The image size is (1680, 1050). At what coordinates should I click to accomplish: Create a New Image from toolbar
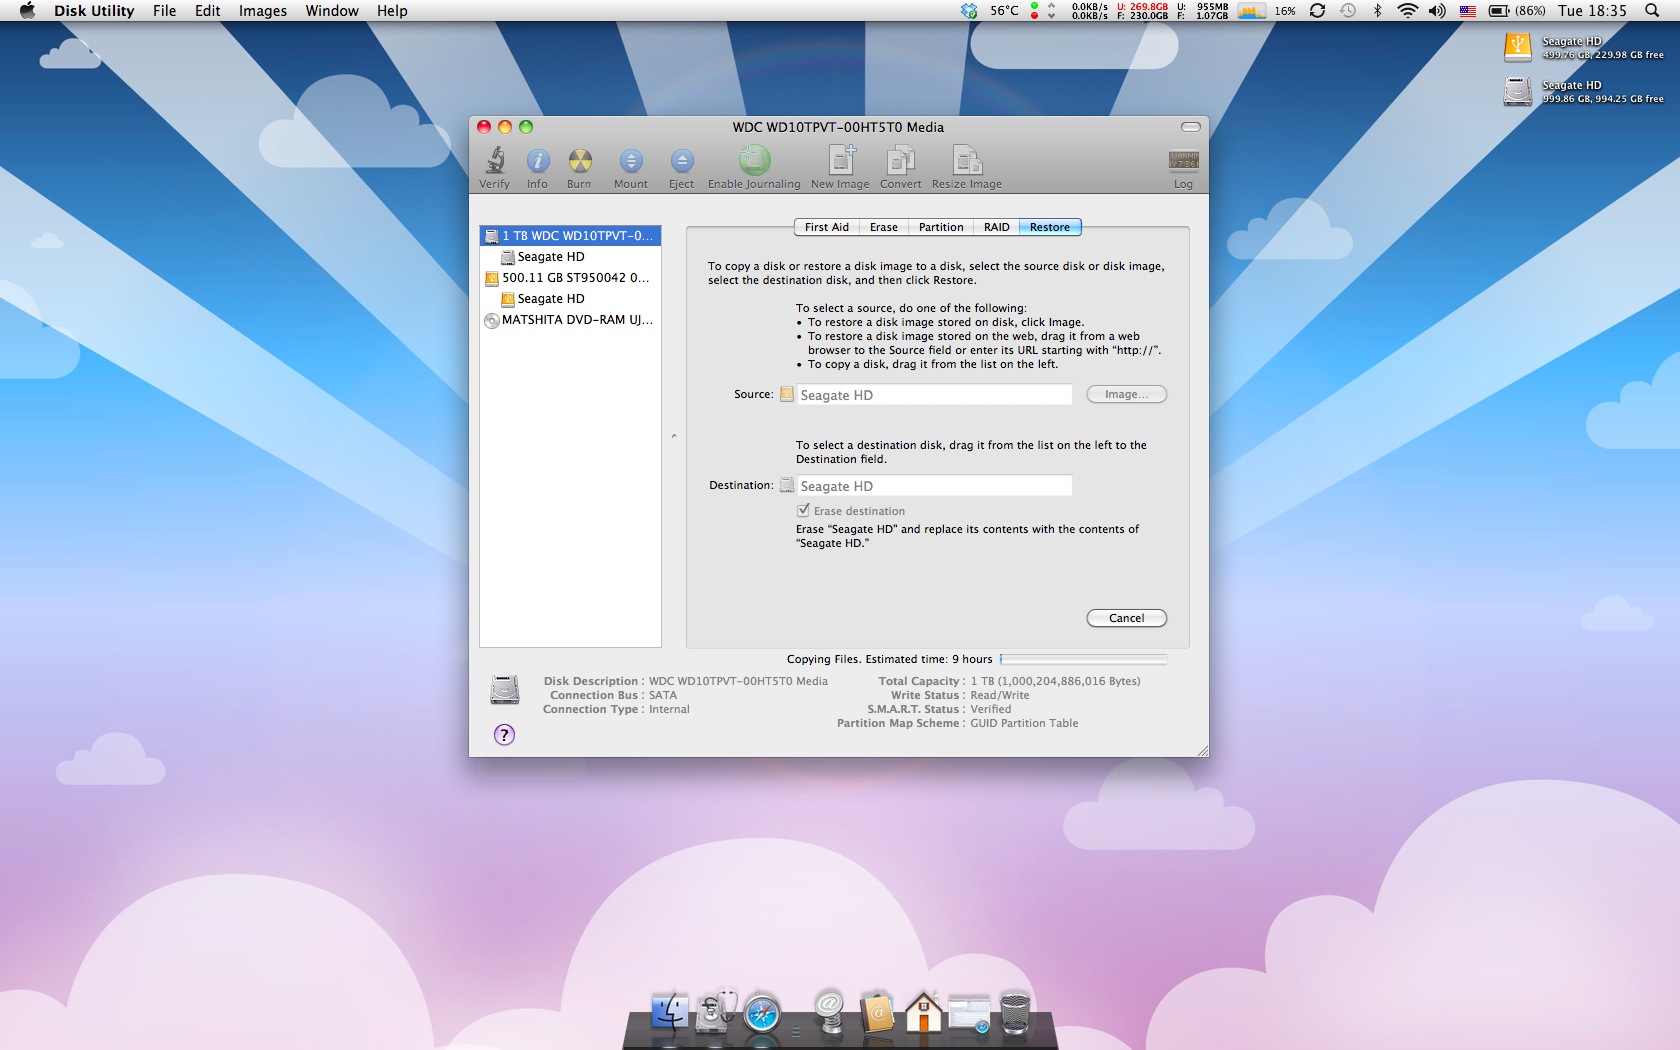[x=841, y=160]
